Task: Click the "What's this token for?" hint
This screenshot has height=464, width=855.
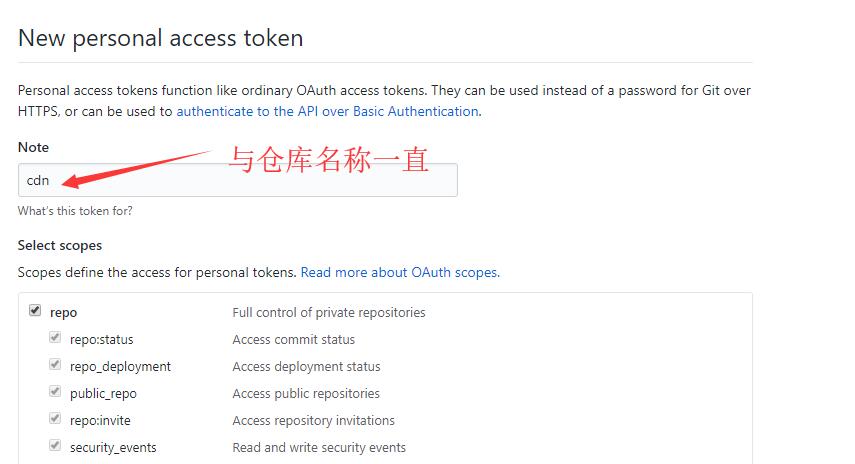Action: [75, 211]
